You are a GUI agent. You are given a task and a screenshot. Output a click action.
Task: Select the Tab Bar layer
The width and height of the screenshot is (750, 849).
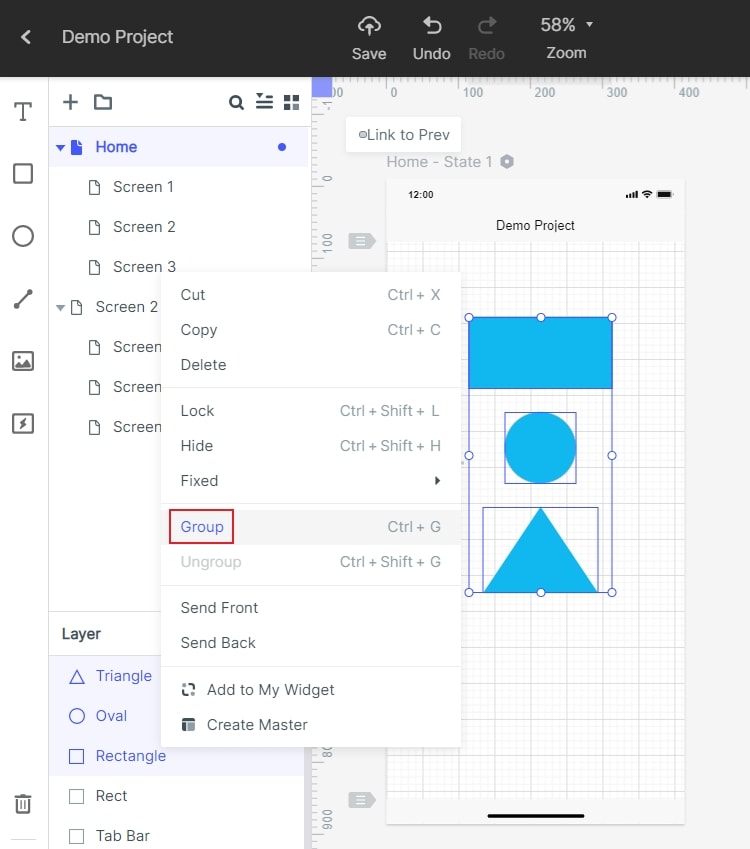tap(176, 836)
